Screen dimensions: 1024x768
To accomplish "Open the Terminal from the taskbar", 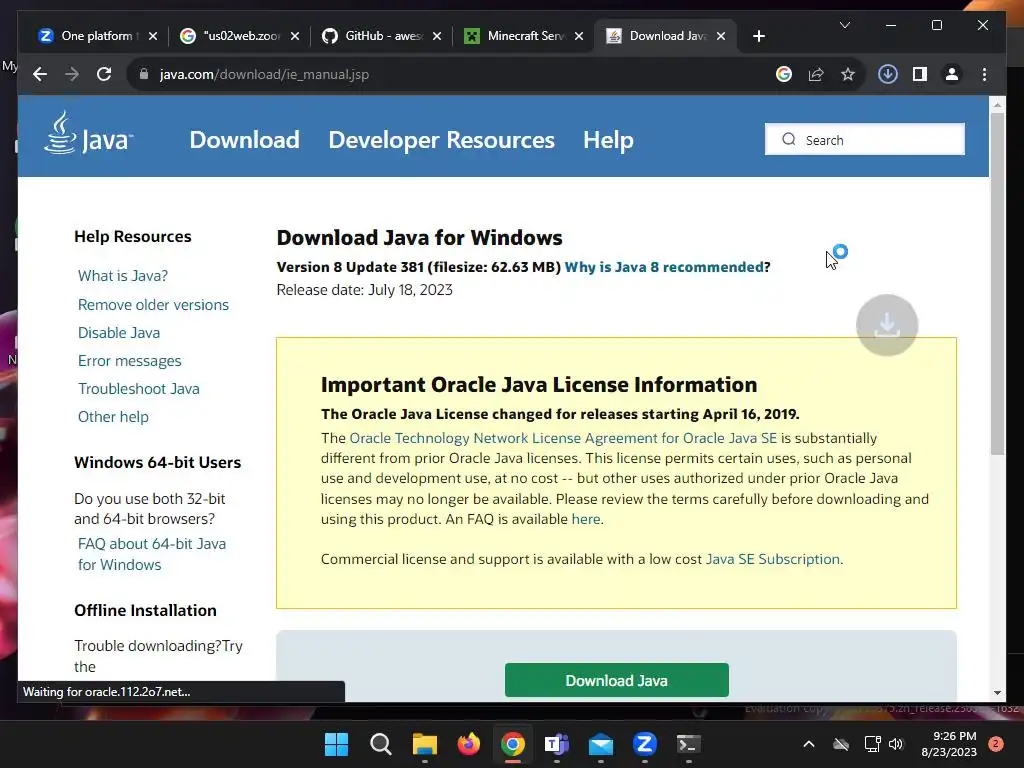I will tap(688, 744).
